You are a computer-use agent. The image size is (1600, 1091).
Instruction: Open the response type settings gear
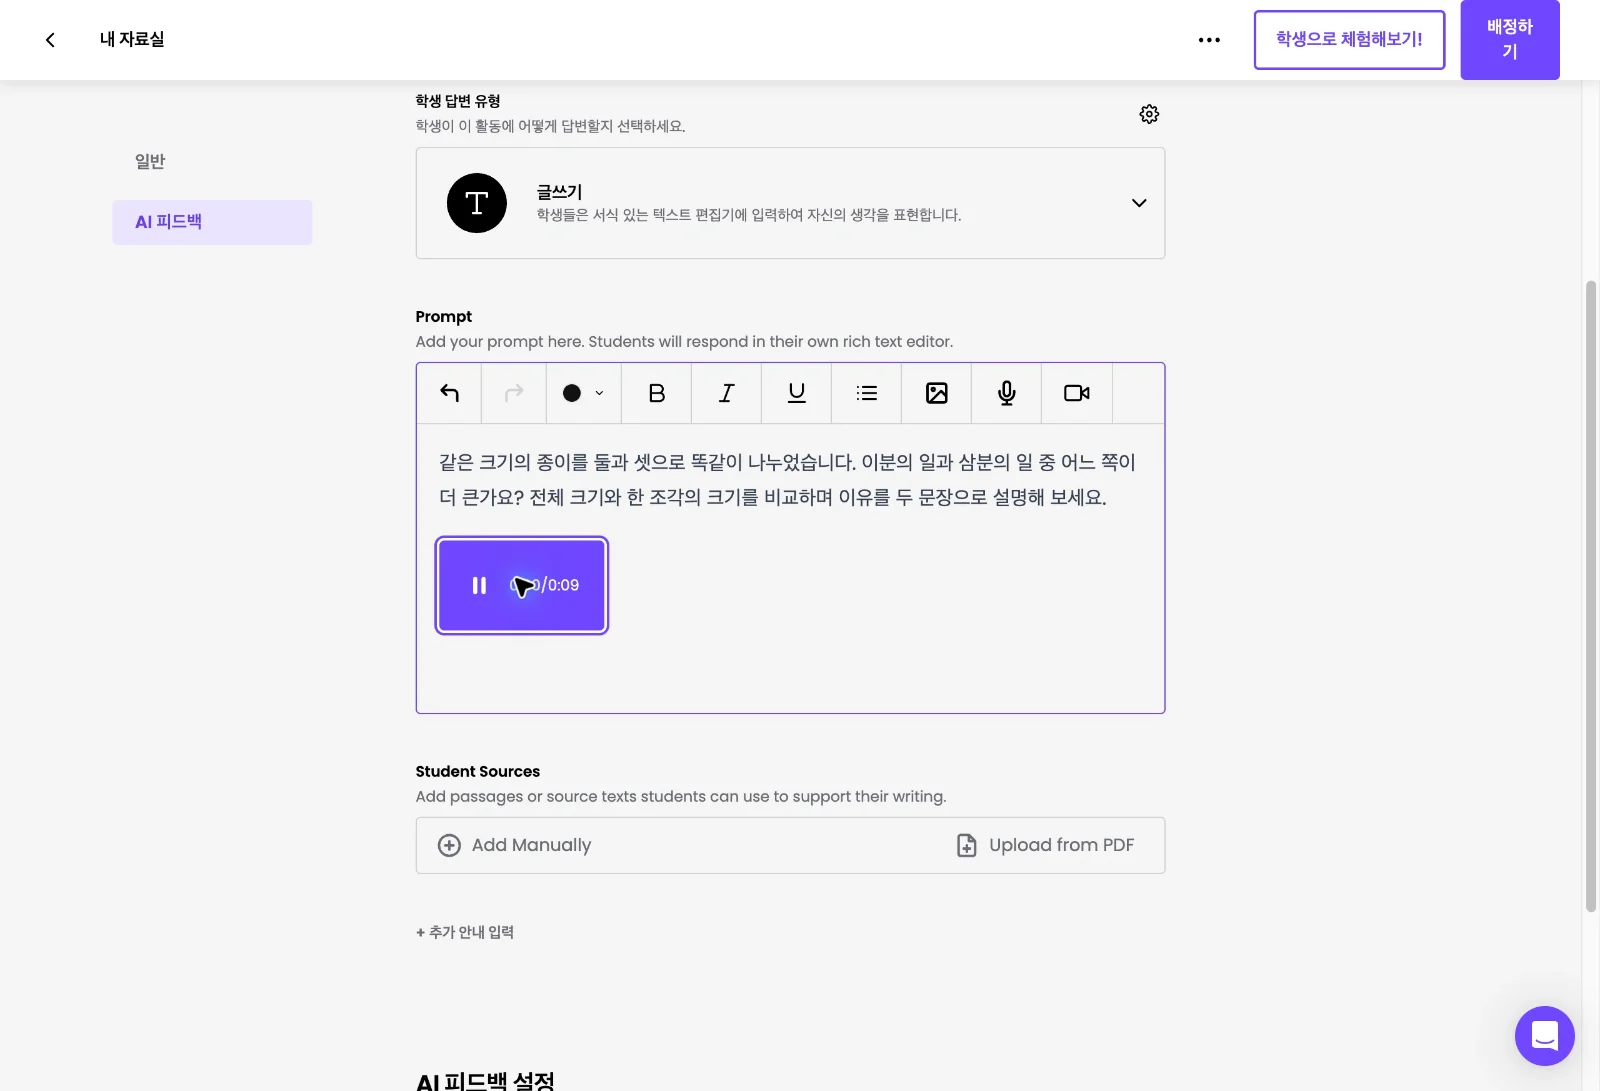pyautogui.click(x=1149, y=114)
